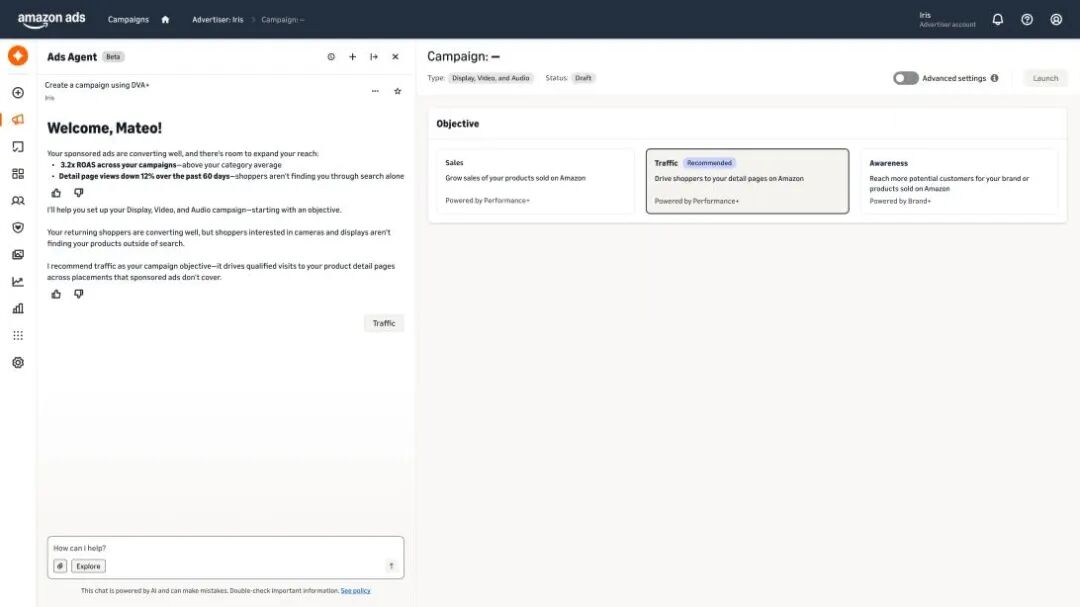Click the Traffic suggestion chip in chat
The height and width of the screenshot is (607, 1080).
pyautogui.click(x=384, y=323)
